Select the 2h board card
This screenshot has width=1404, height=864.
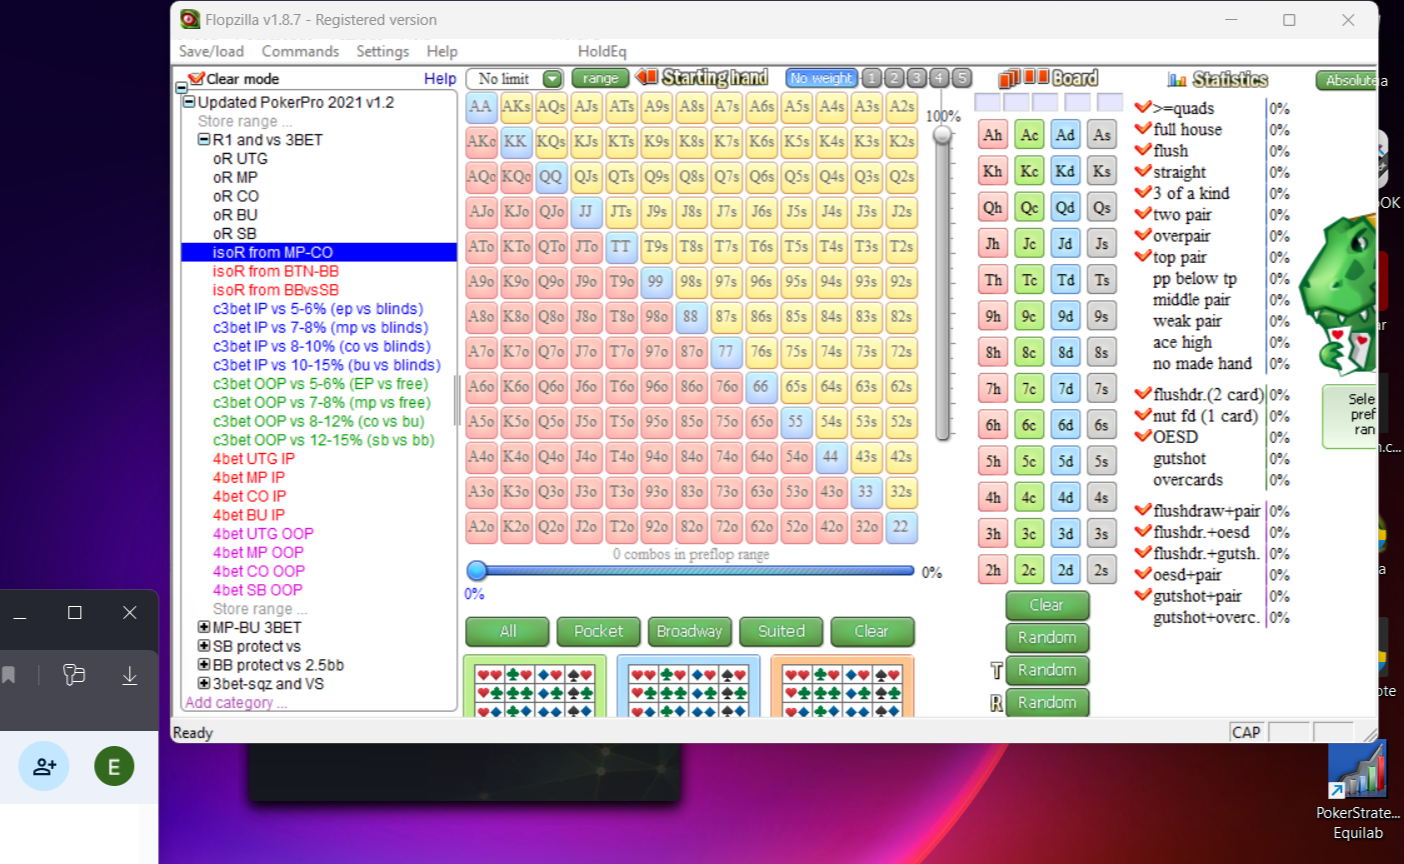(993, 570)
